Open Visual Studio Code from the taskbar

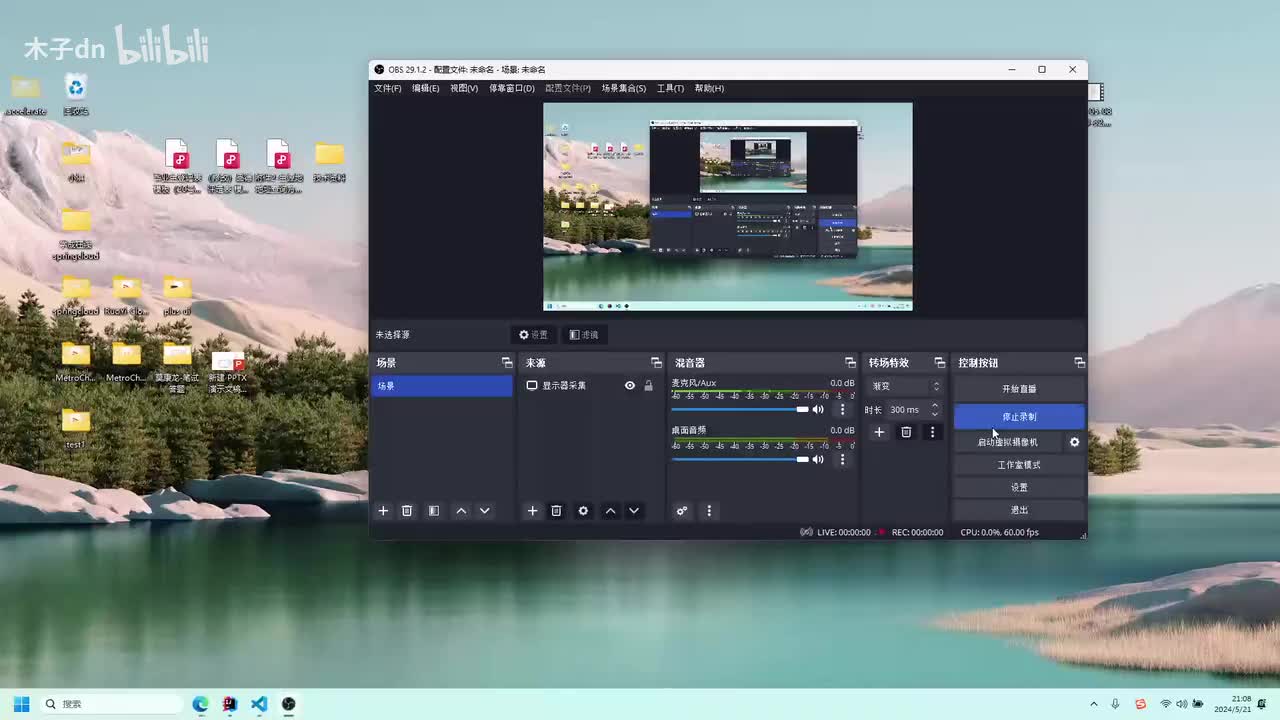pyautogui.click(x=259, y=704)
